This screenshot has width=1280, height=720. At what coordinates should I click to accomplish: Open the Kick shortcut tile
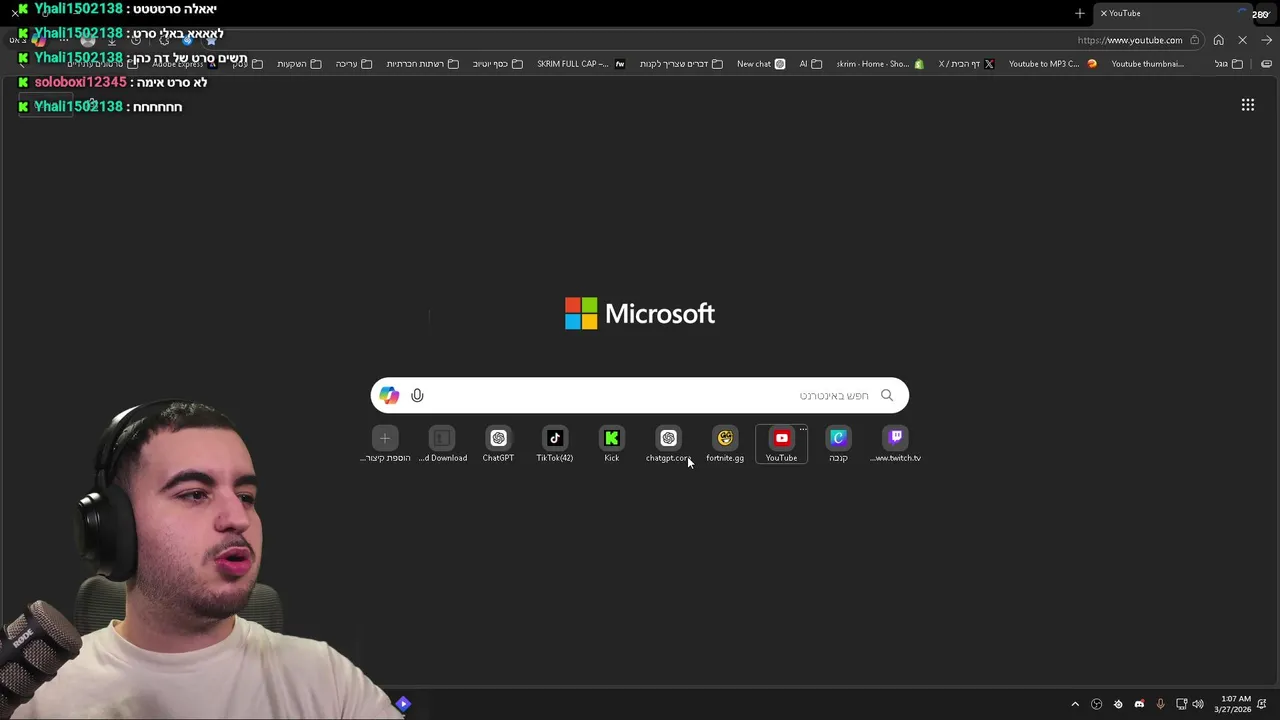click(611, 444)
